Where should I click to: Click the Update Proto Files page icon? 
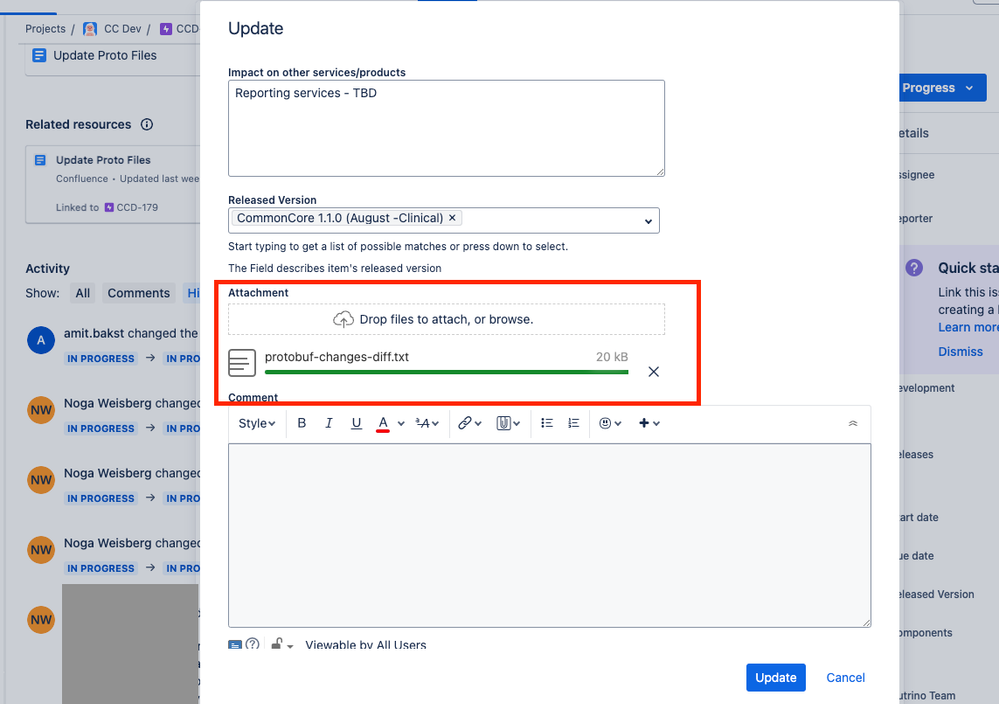[x=40, y=55]
